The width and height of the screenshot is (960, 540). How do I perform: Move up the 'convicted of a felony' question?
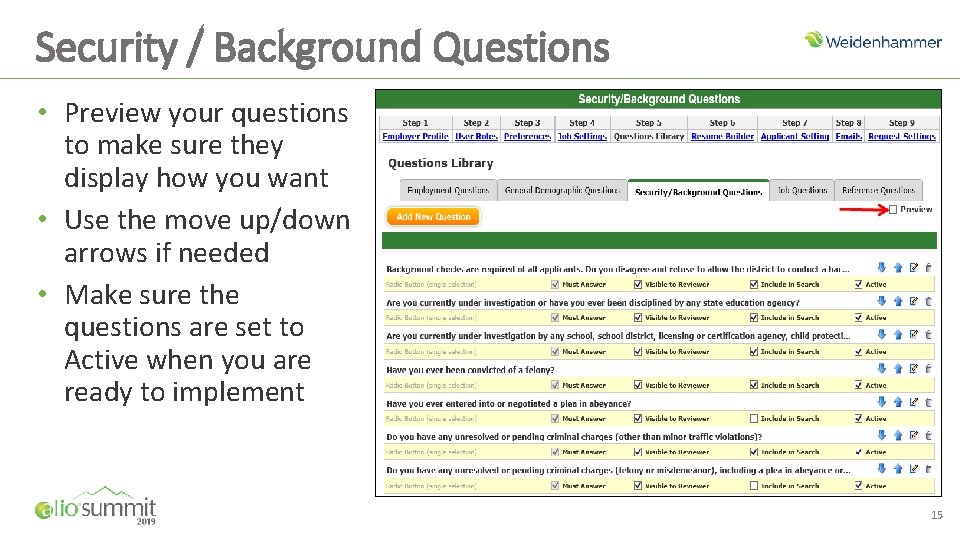(898, 369)
